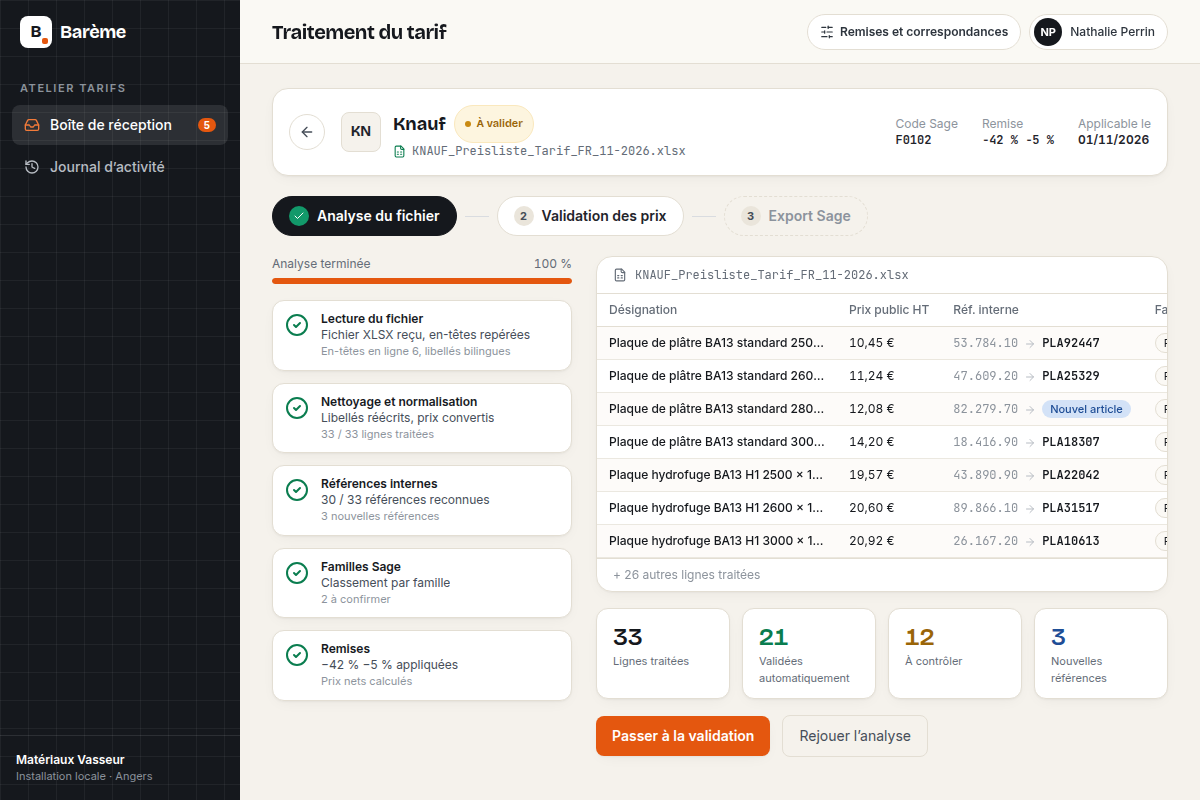The width and height of the screenshot is (1200, 800).
Task: Click the green check on Lecture du fichier
Action: pos(297,325)
